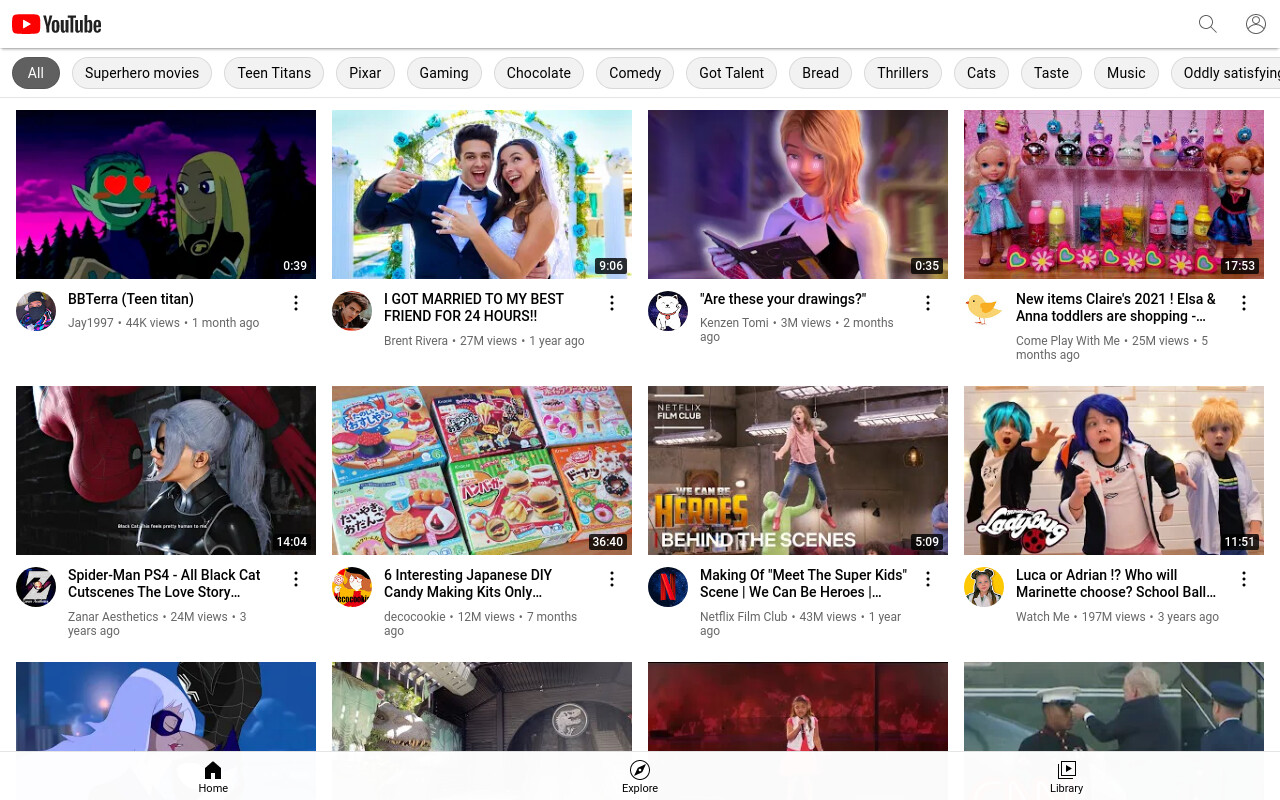The image size is (1280, 800).
Task: Open options menu for Luca or Adrian video
Action: pyautogui.click(x=1244, y=579)
